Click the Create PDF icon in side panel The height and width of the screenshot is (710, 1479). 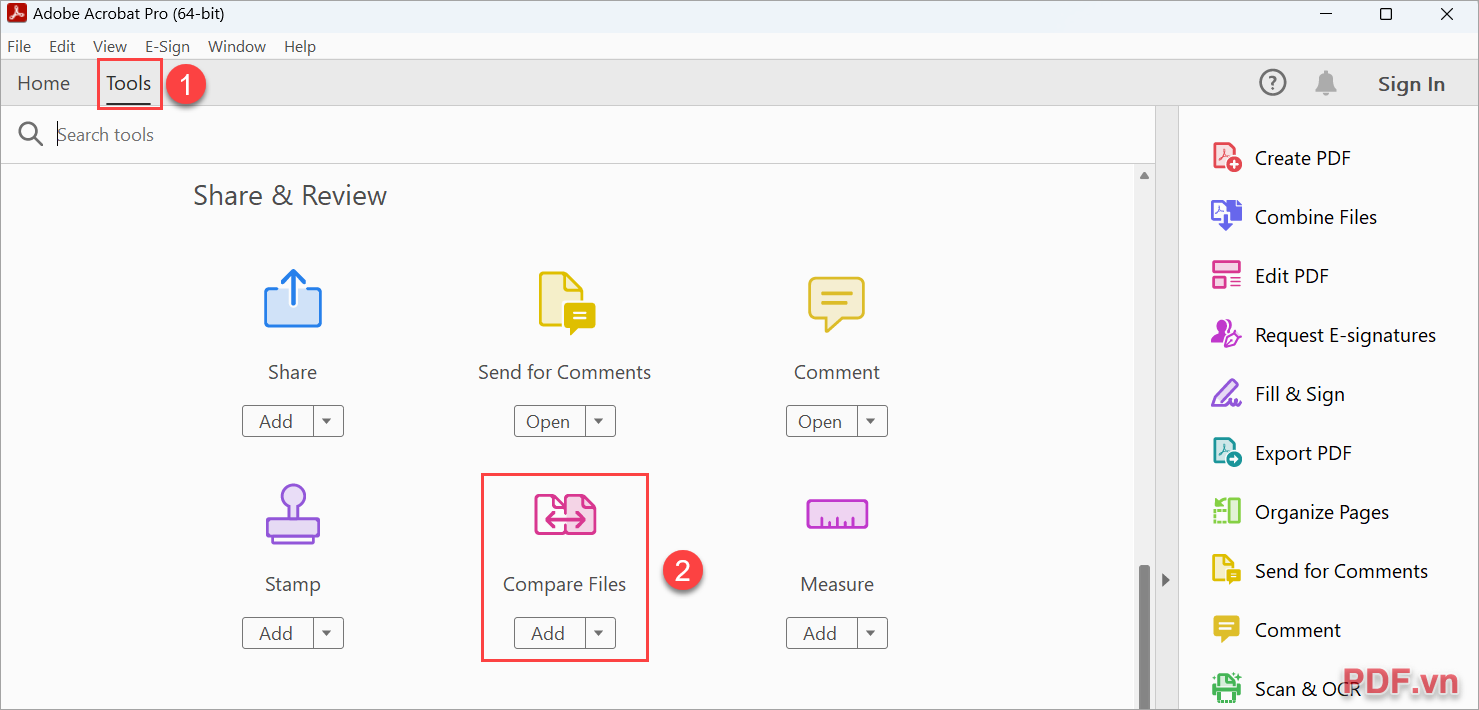coord(1227,157)
